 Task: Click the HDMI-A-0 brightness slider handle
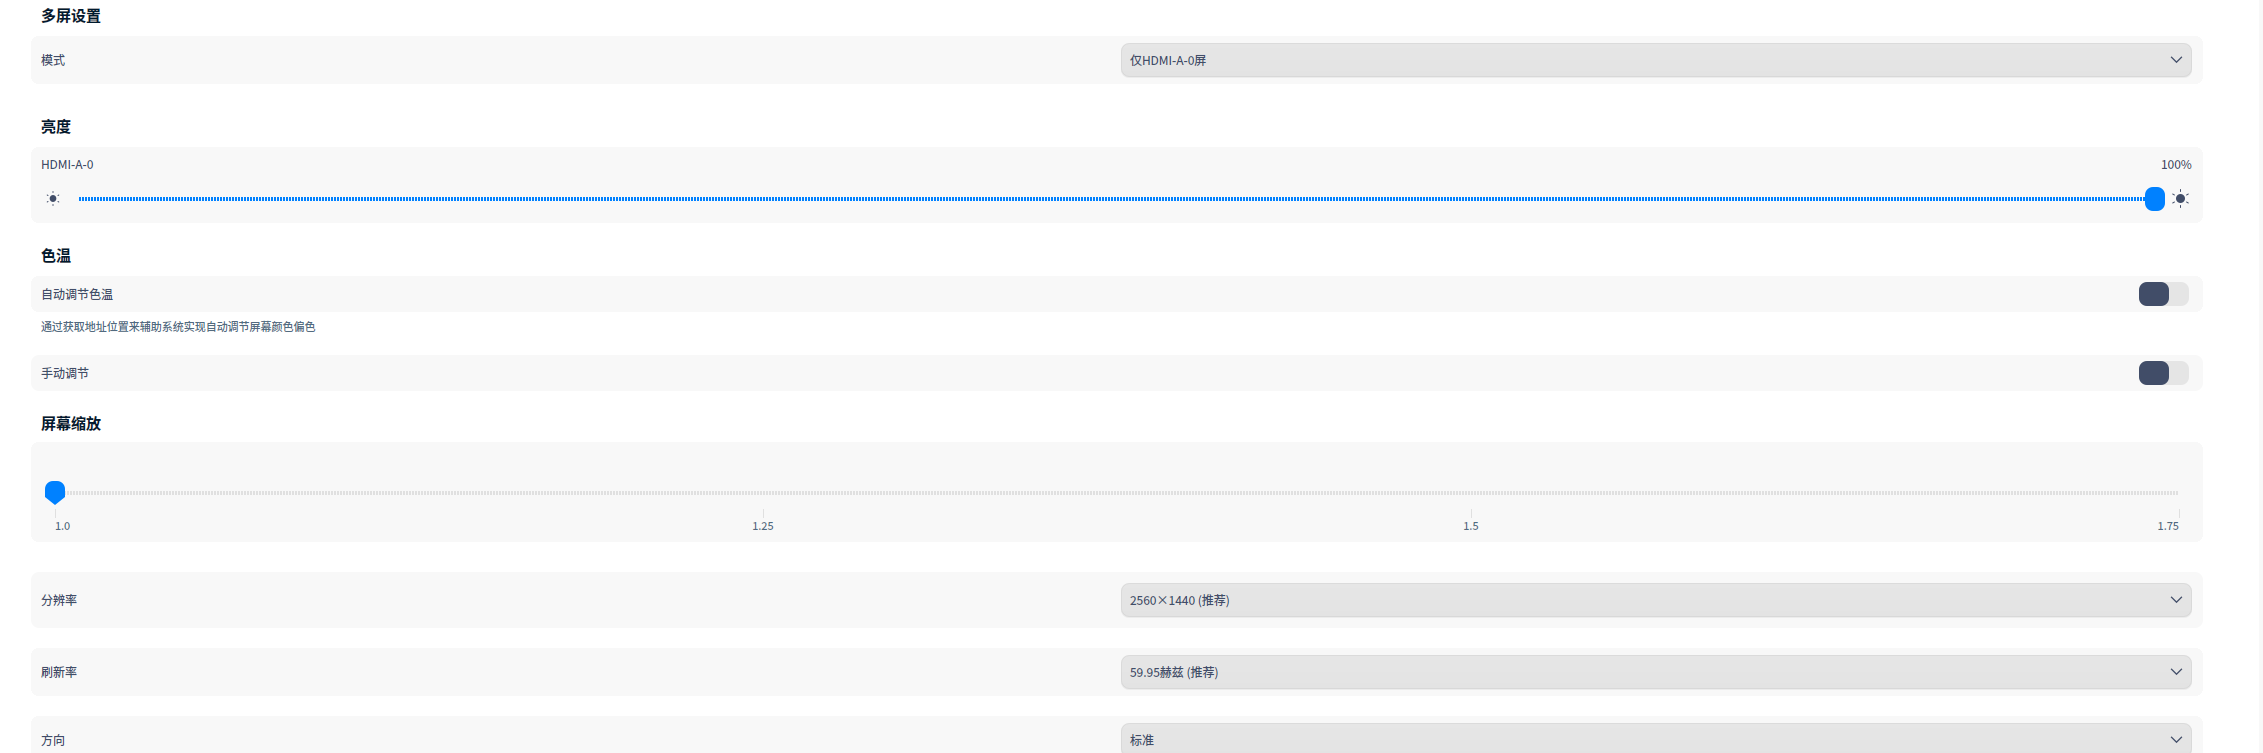tap(2154, 199)
